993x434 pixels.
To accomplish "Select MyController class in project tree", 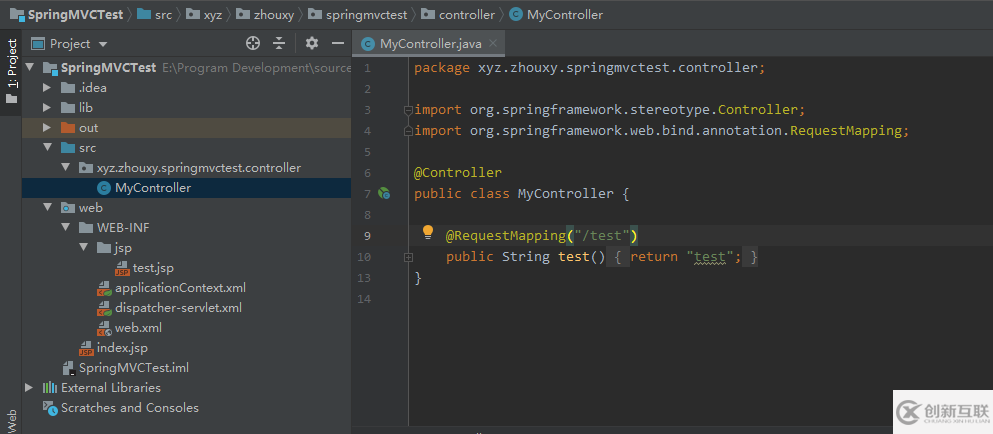I will (x=153, y=188).
